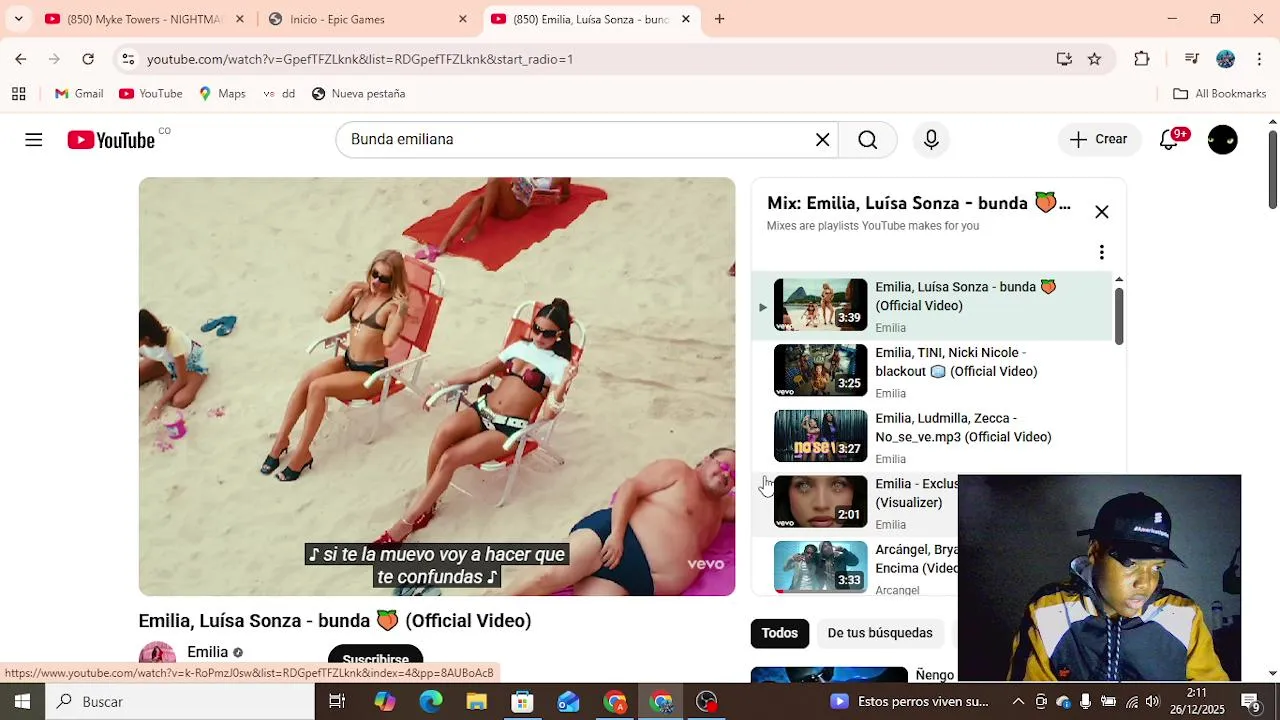Select the 'De tus búsquedas' chip

880,633
